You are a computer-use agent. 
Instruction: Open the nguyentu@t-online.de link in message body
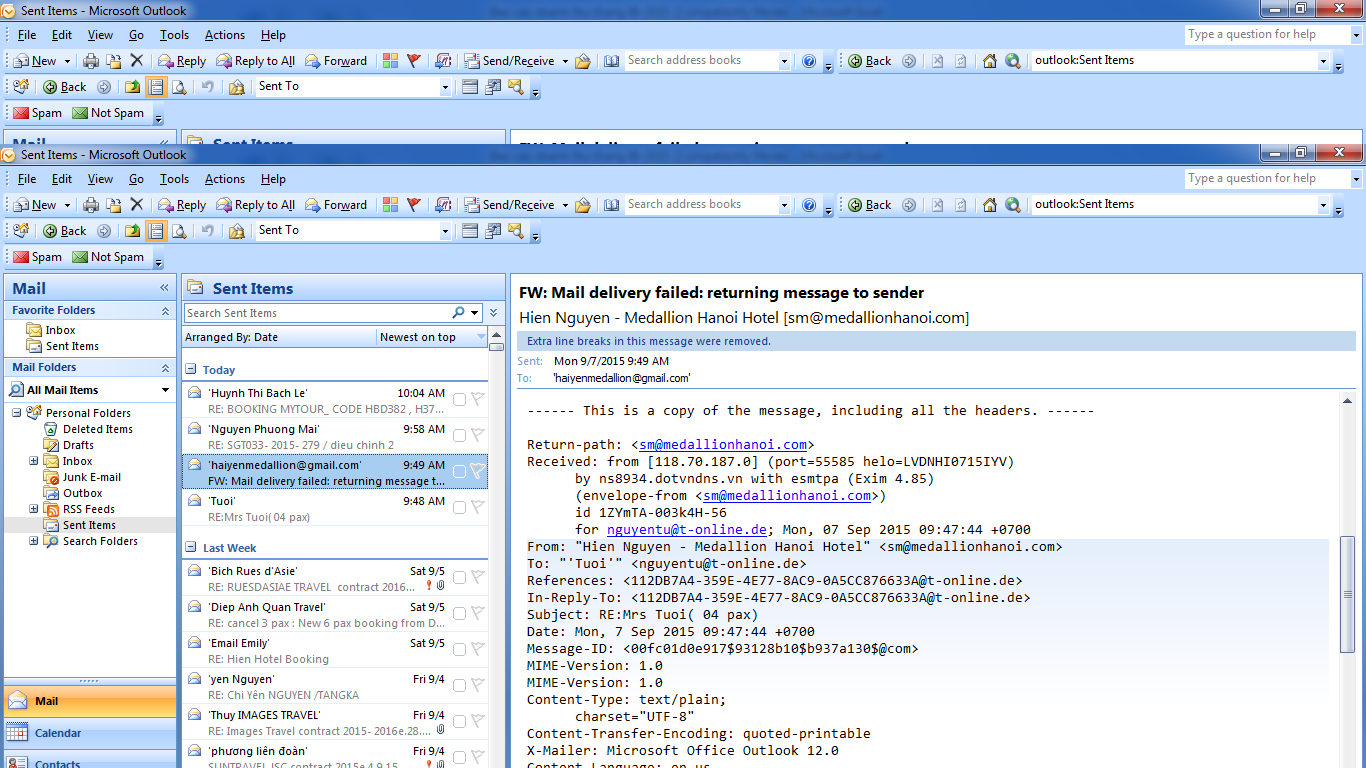coord(687,530)
